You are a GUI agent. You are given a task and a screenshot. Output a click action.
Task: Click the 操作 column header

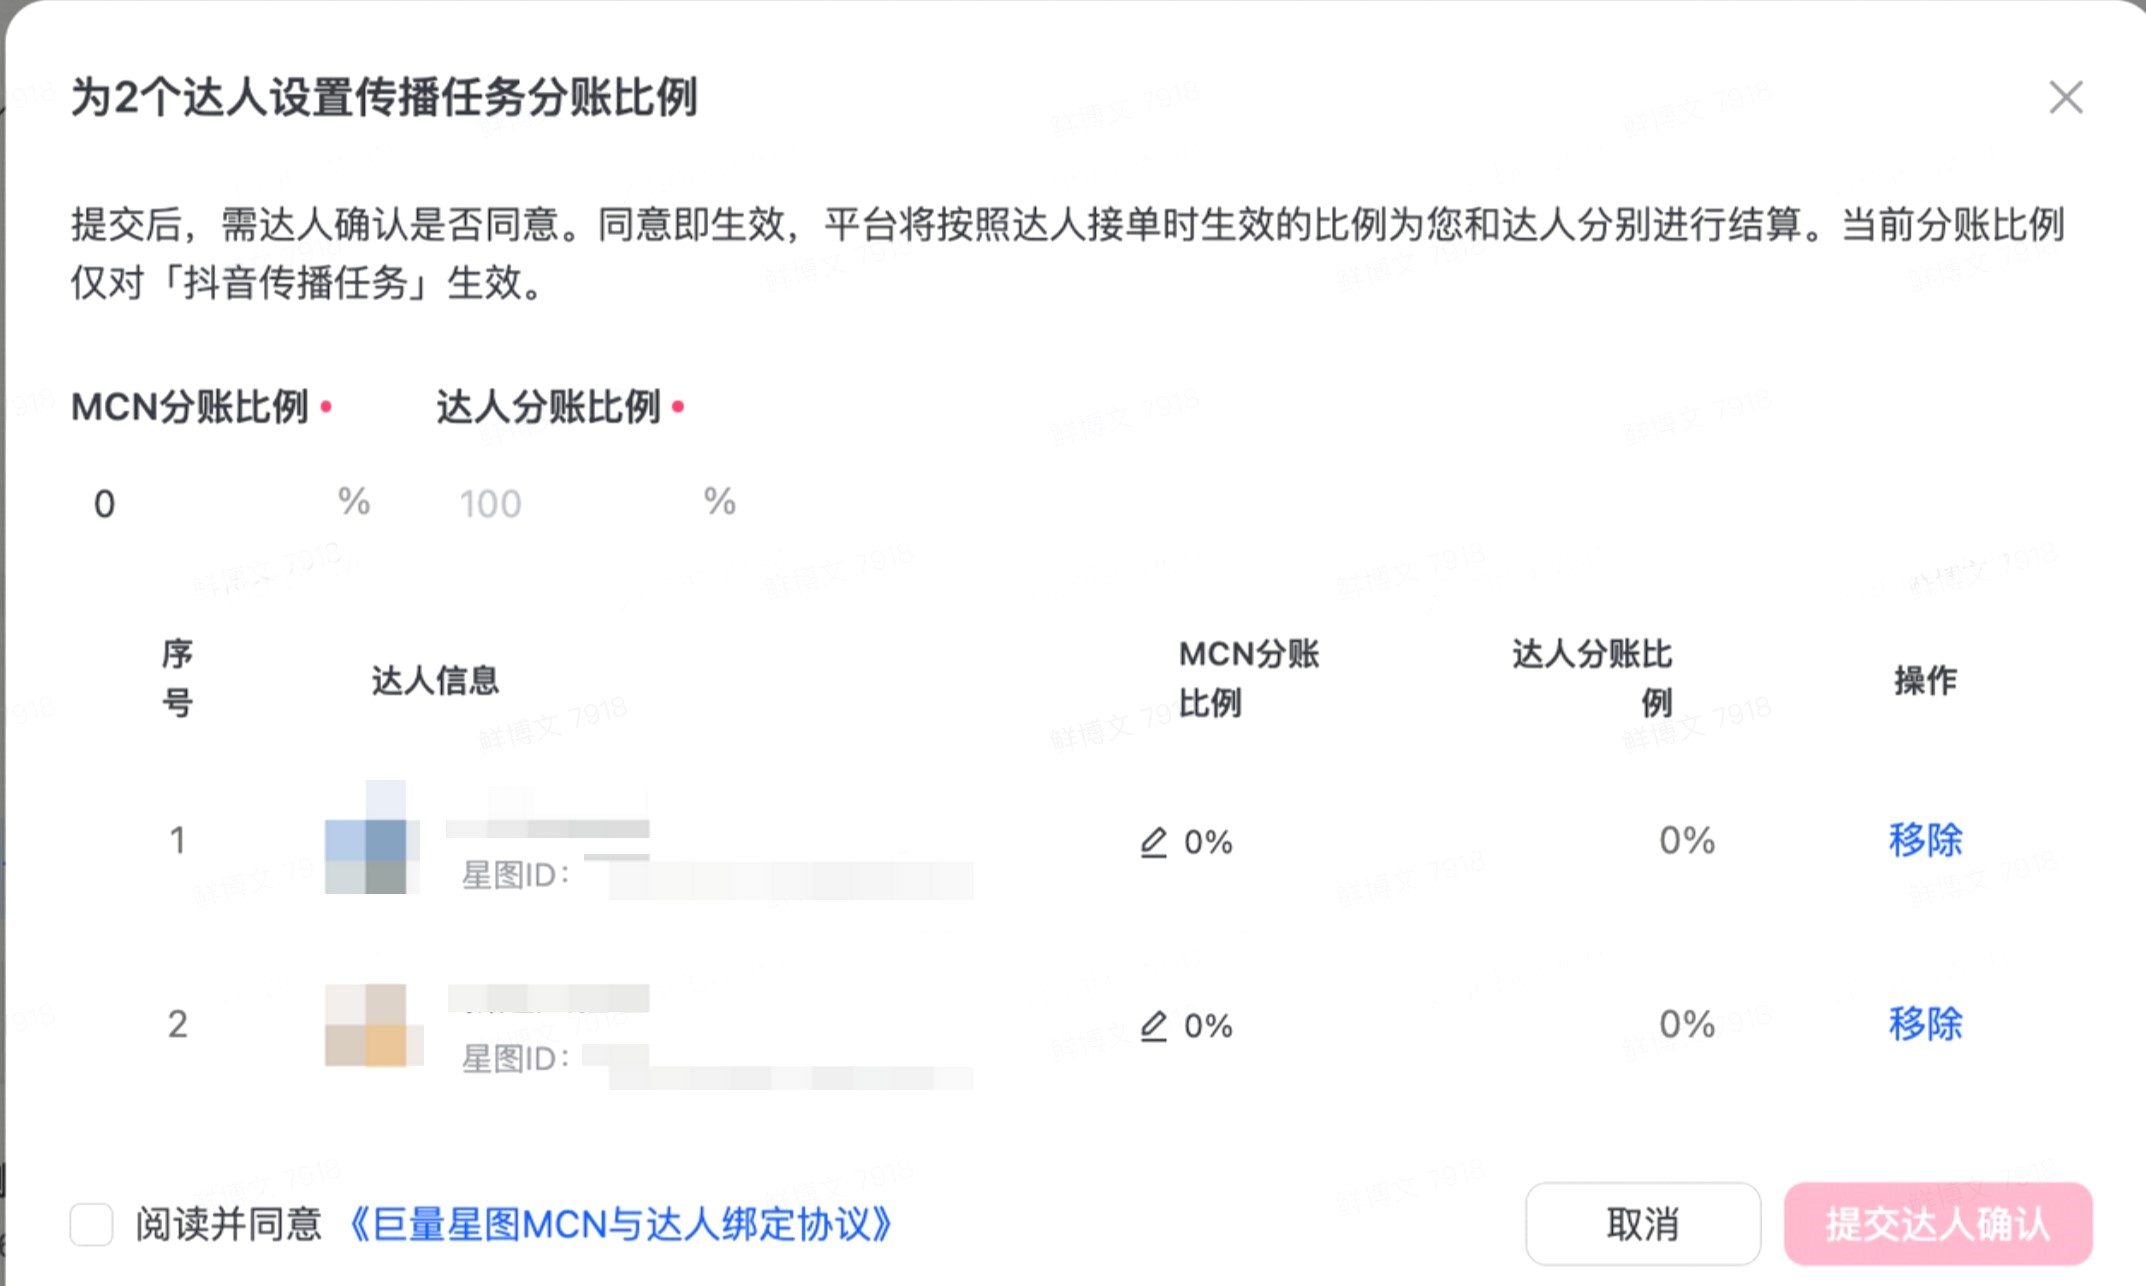pyautogui.click(x=1925, y=680)
